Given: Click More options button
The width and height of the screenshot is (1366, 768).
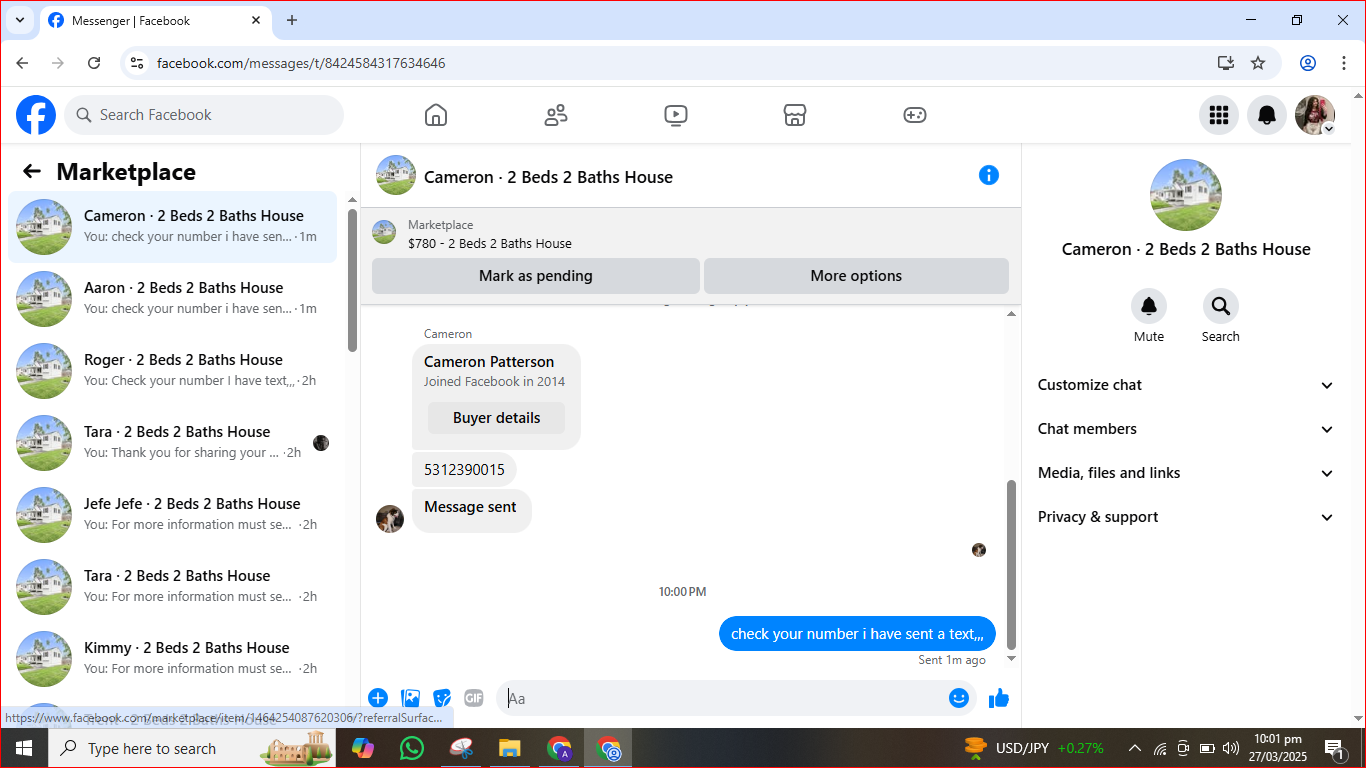Looking at the screenshot, I should [856, 276].
